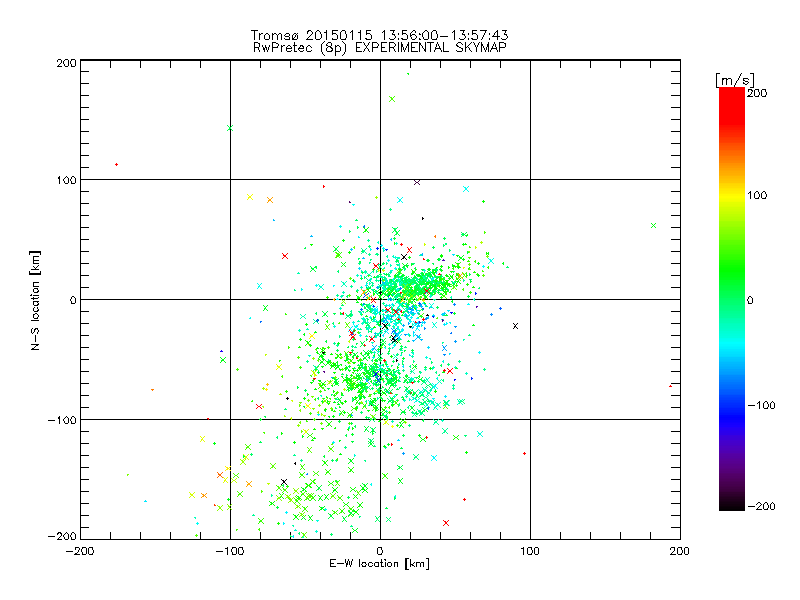Click the '200' label on the color bar
This screenshot has height=600, width=800.
tap(757, 93)
